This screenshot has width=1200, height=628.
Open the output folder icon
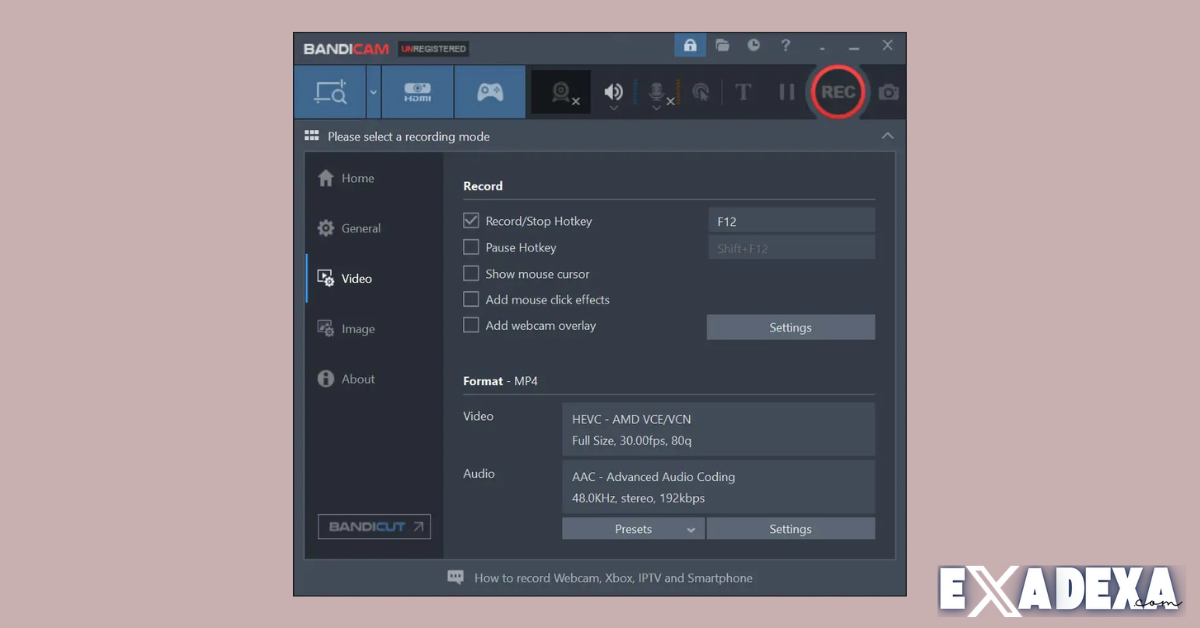[x=722, y=45]
